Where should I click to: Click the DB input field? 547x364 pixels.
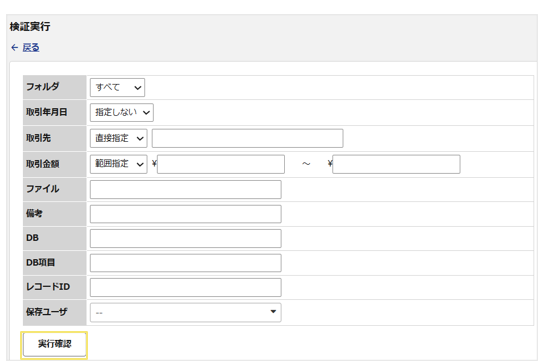click(x=186, y=238)
